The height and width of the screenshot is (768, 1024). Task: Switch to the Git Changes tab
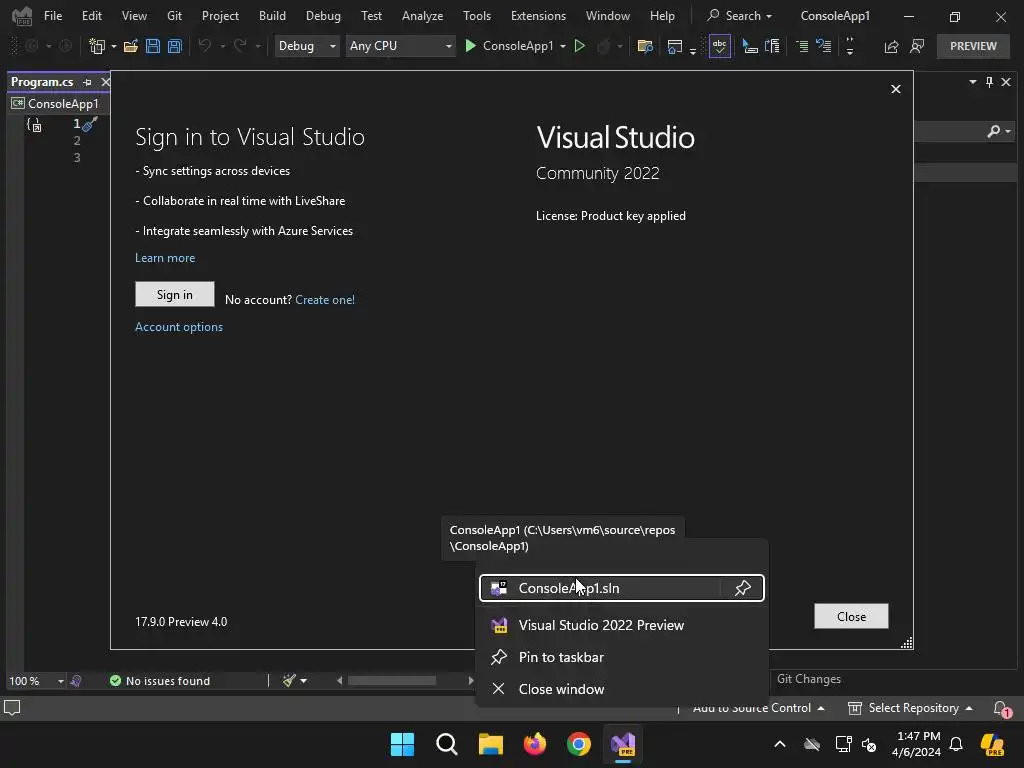[808, 679]
